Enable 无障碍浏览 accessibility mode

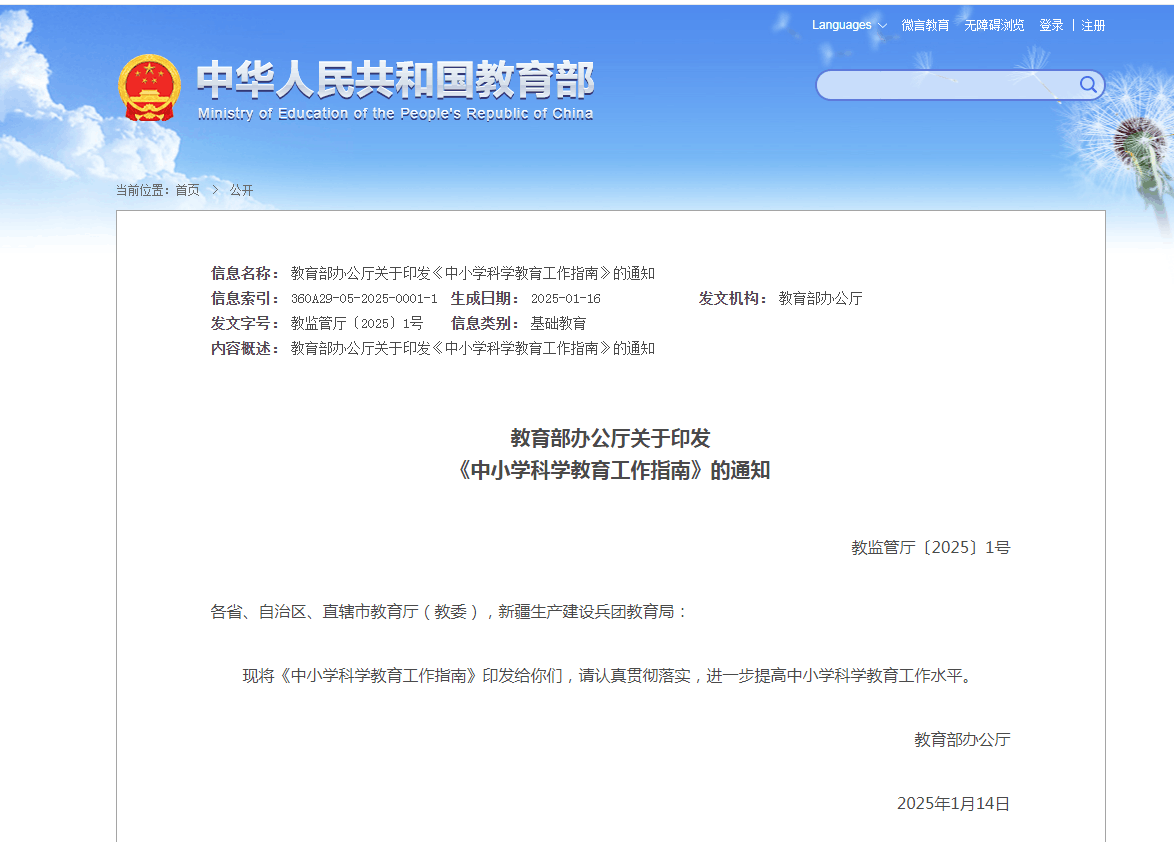[x=994, y=25]
